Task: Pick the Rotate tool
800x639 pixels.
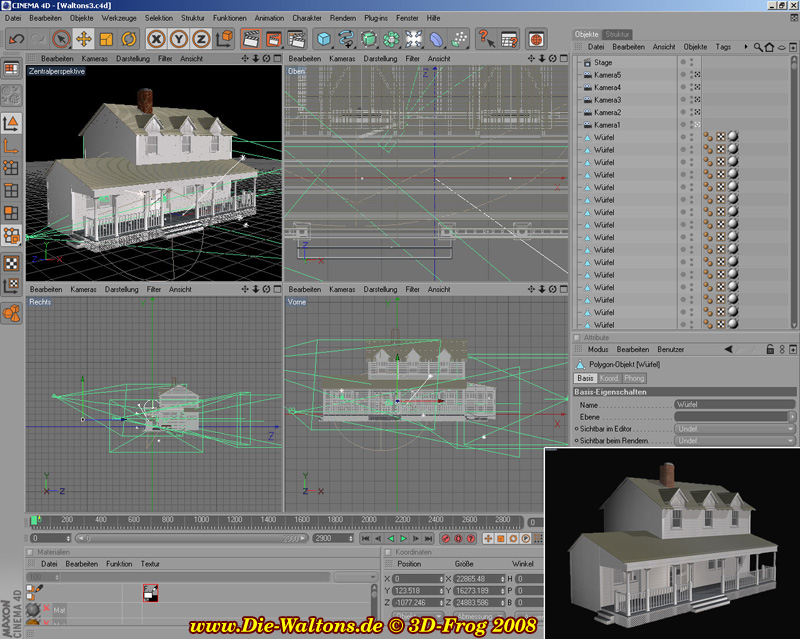Action: [129, 39]
